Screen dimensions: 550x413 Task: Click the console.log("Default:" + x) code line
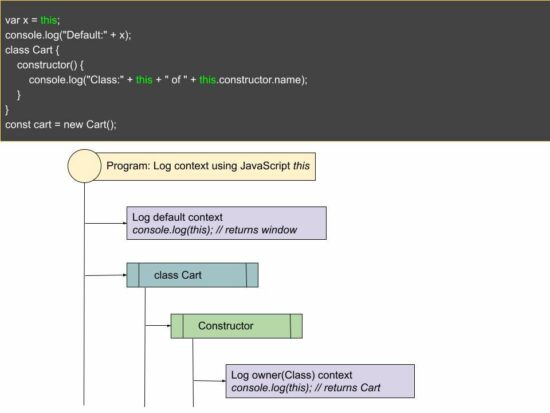click(68, 35)
